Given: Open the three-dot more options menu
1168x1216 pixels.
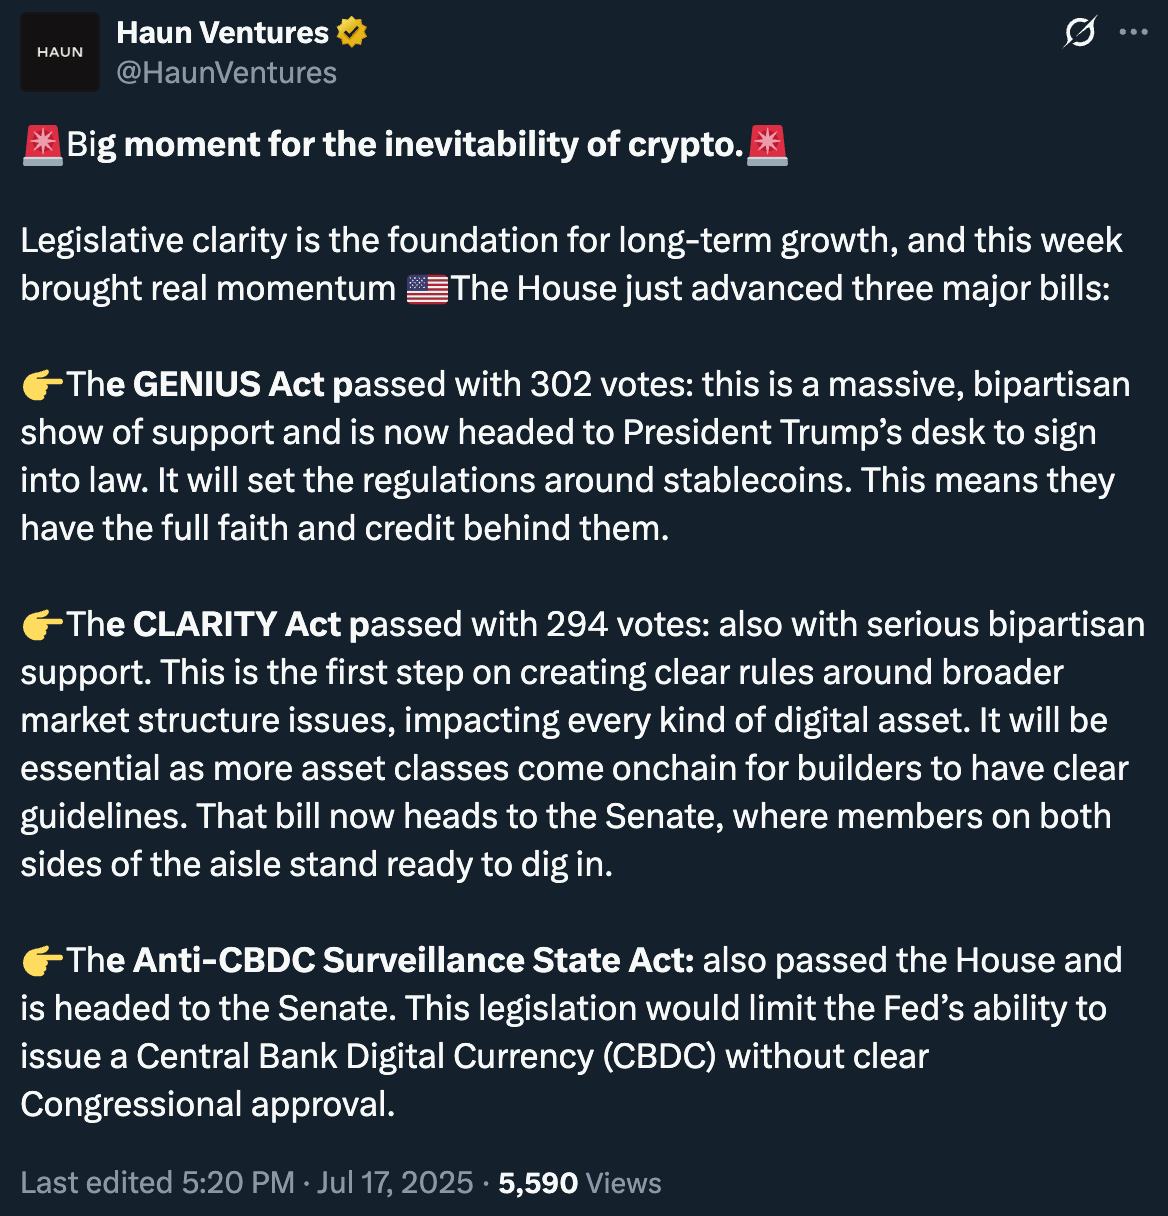Looking at the screenshot, I should [x=1133, y=32].
